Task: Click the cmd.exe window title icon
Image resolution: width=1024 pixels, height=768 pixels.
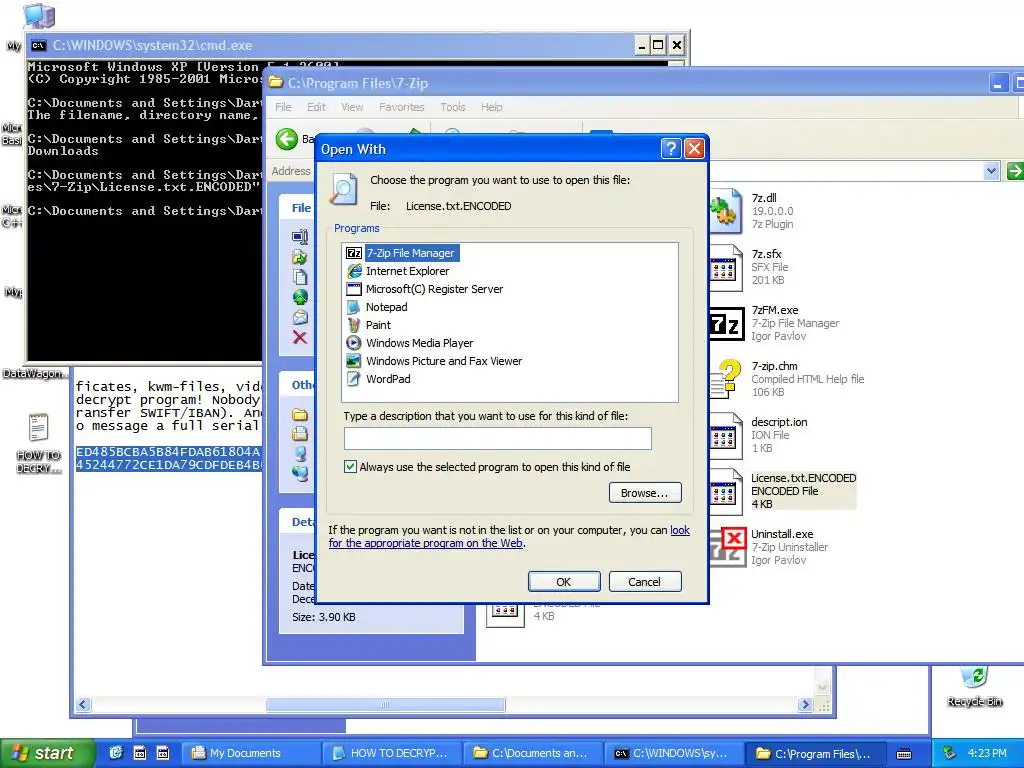Action: tap(39, 45)
